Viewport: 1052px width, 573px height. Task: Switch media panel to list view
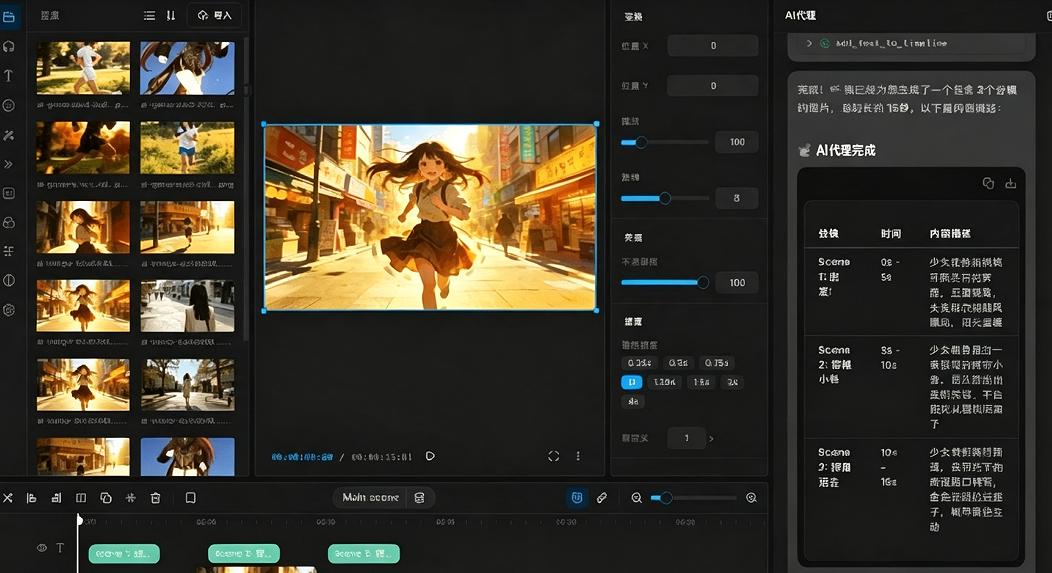(x=149, y=15)
